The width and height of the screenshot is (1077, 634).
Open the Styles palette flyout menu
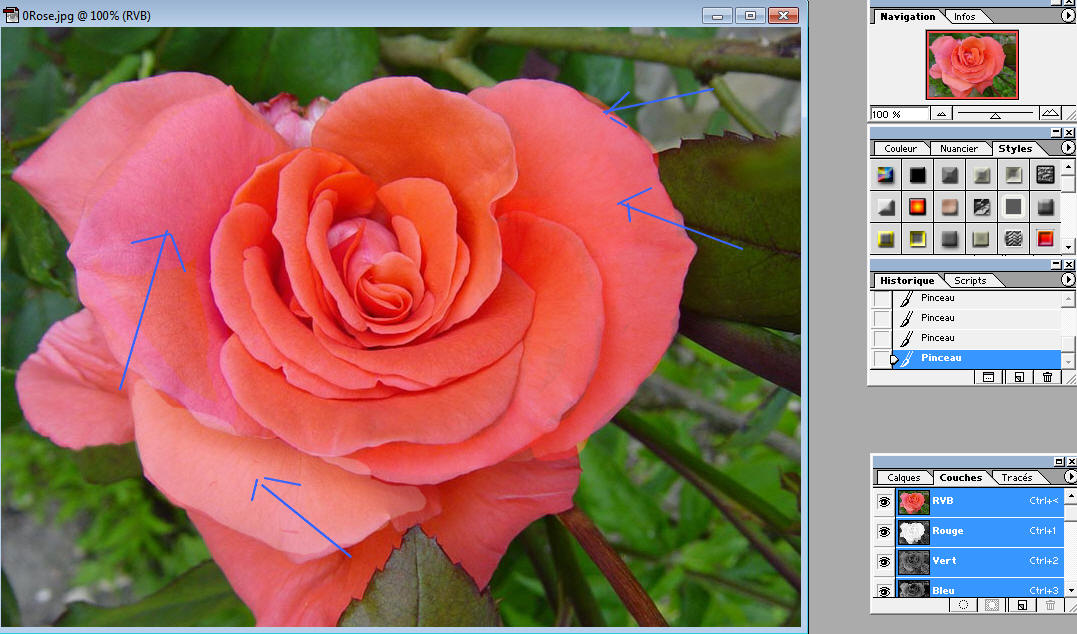tap(1068, 148)
